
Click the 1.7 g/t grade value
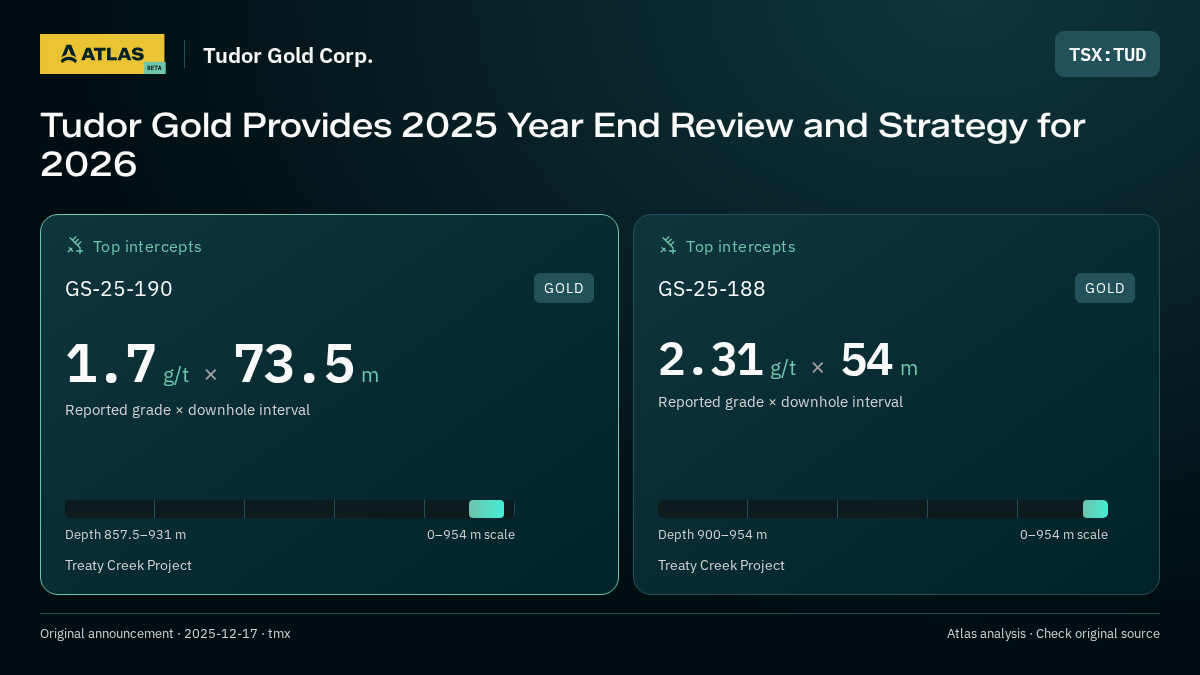127,365
